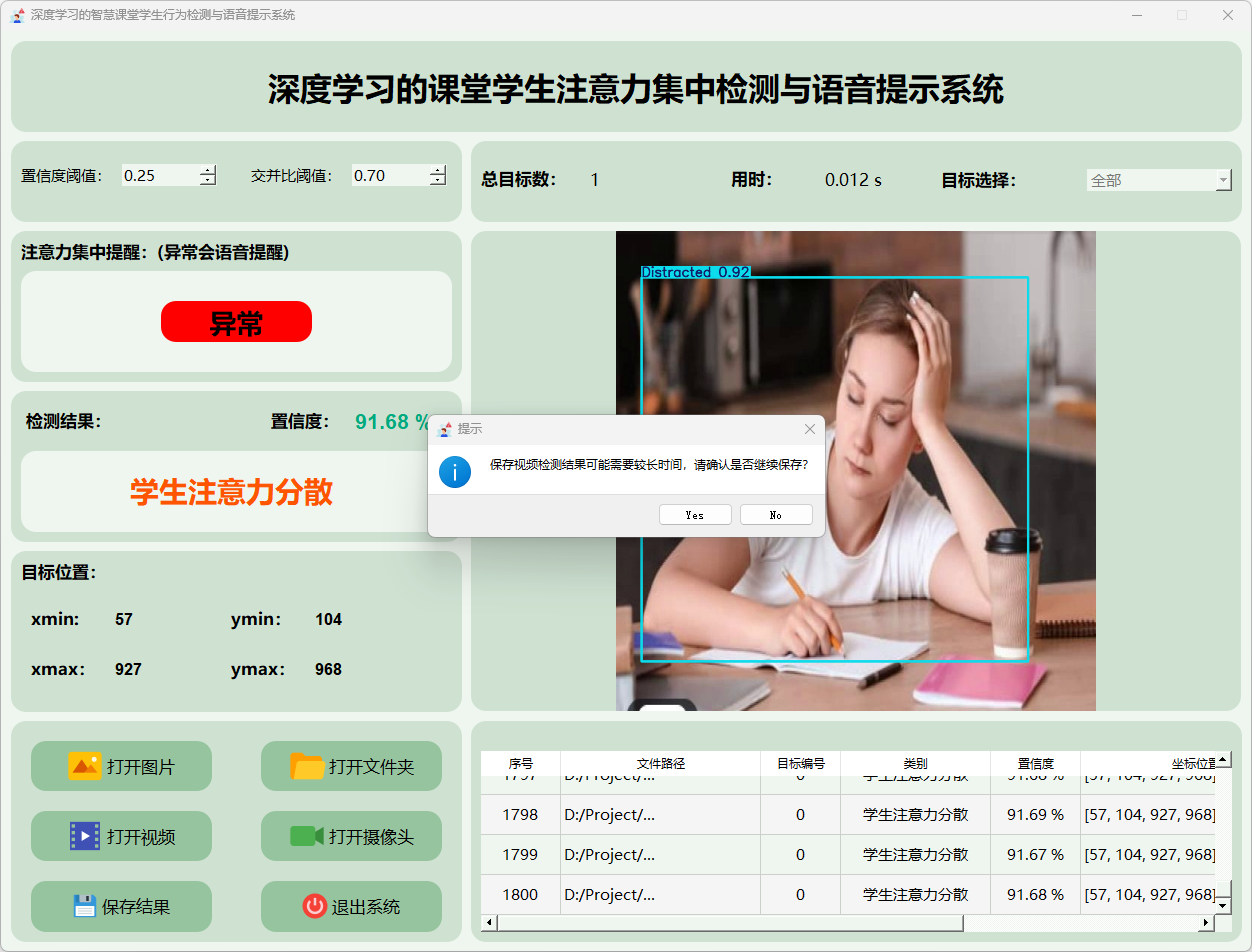This screenshot has width=1252, height=952.
Task: Click the 置信度阈值 input field
Action: [x=160, y=175]
